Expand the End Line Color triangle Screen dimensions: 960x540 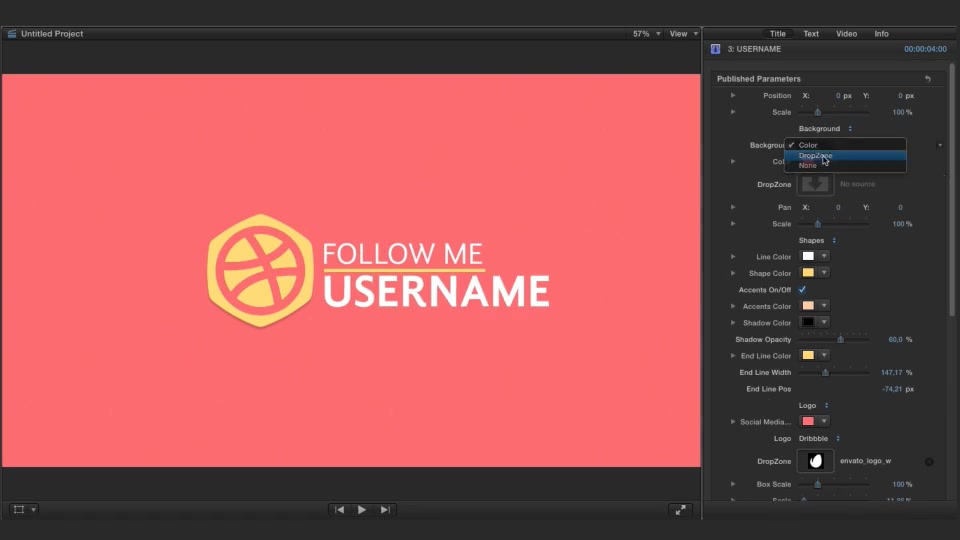click(x=733, y=356)
